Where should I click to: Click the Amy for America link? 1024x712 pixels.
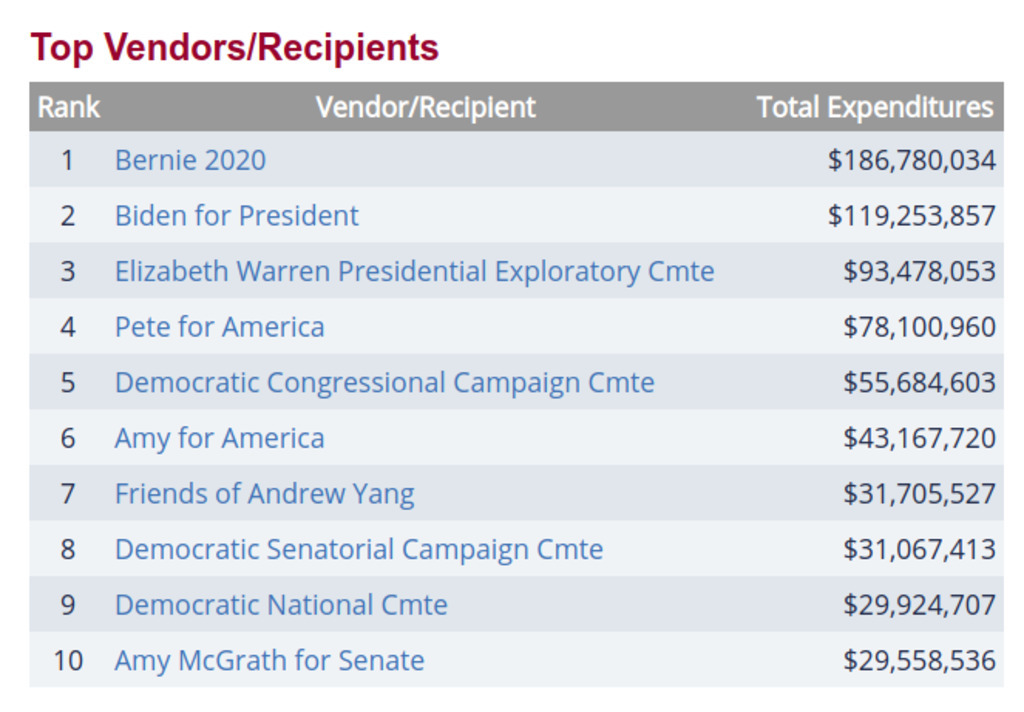(x=219, y=438)
